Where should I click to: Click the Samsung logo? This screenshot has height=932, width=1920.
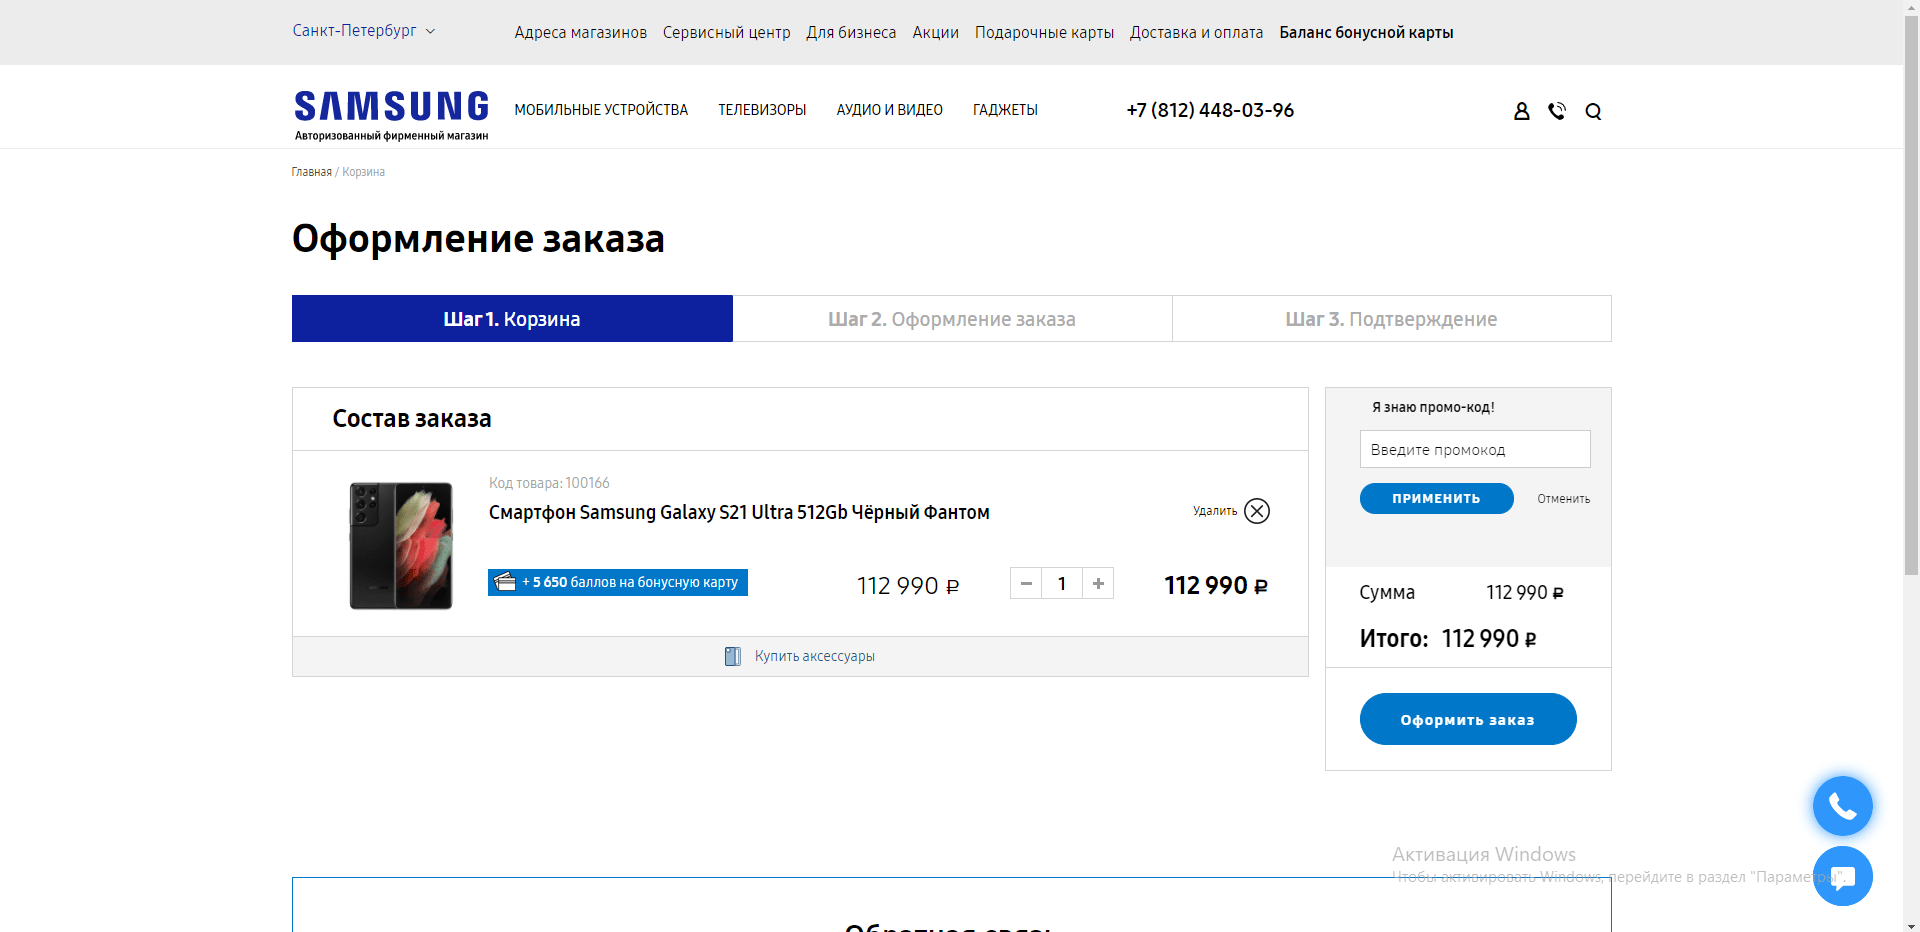click(x=391, y=115)
